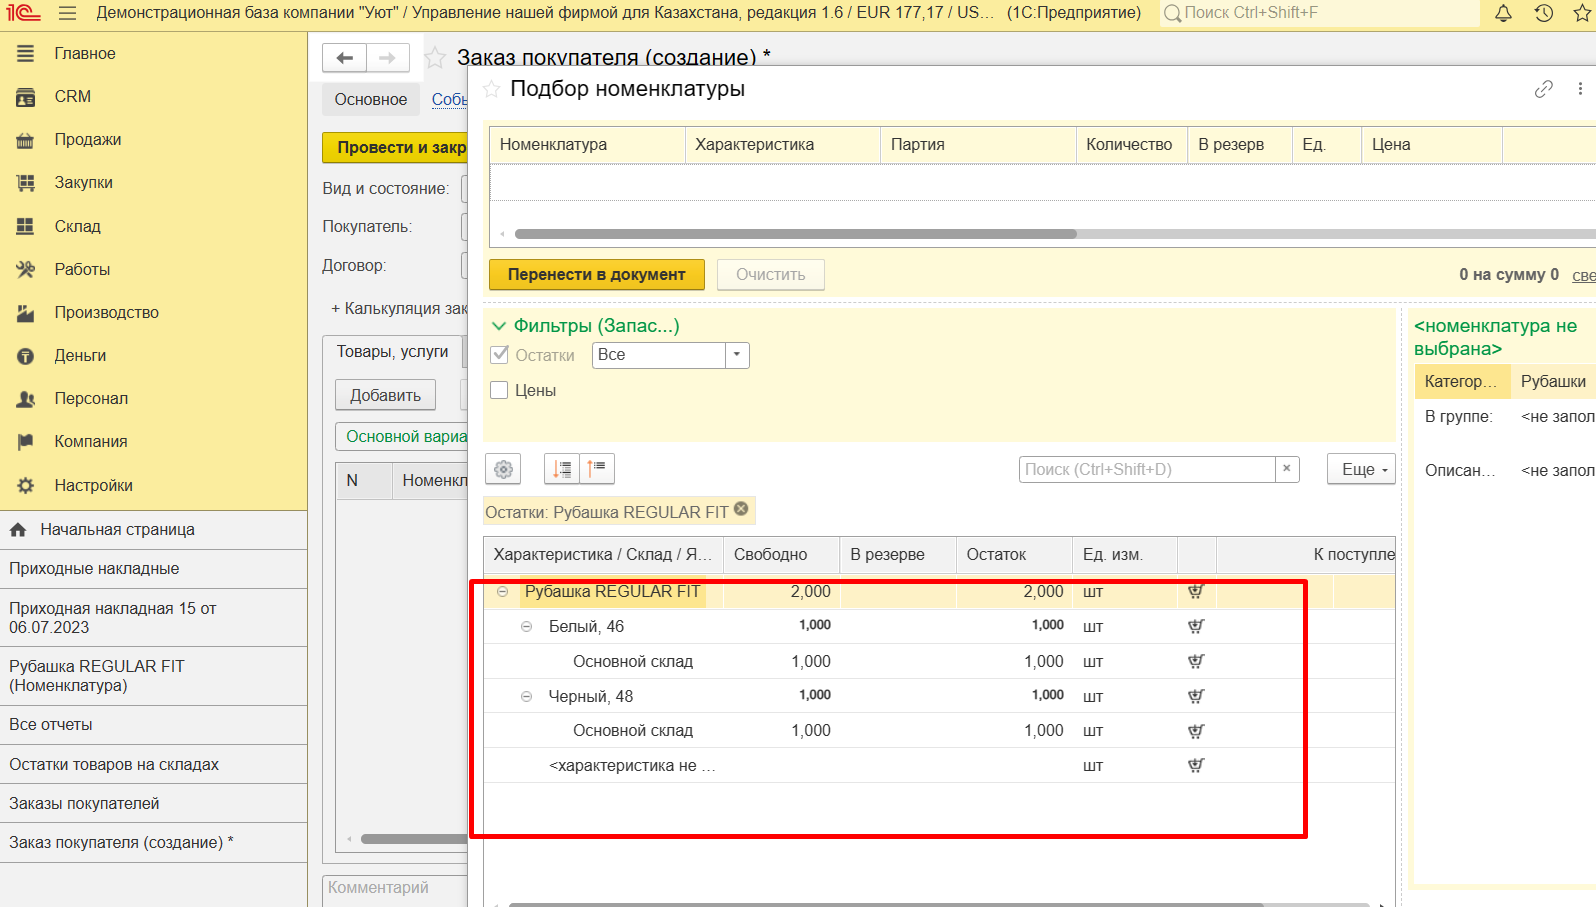Open the Еще dropdown menu
Screen dimensions: 1596x907
pyautogui.click(x=1360, y=469)
